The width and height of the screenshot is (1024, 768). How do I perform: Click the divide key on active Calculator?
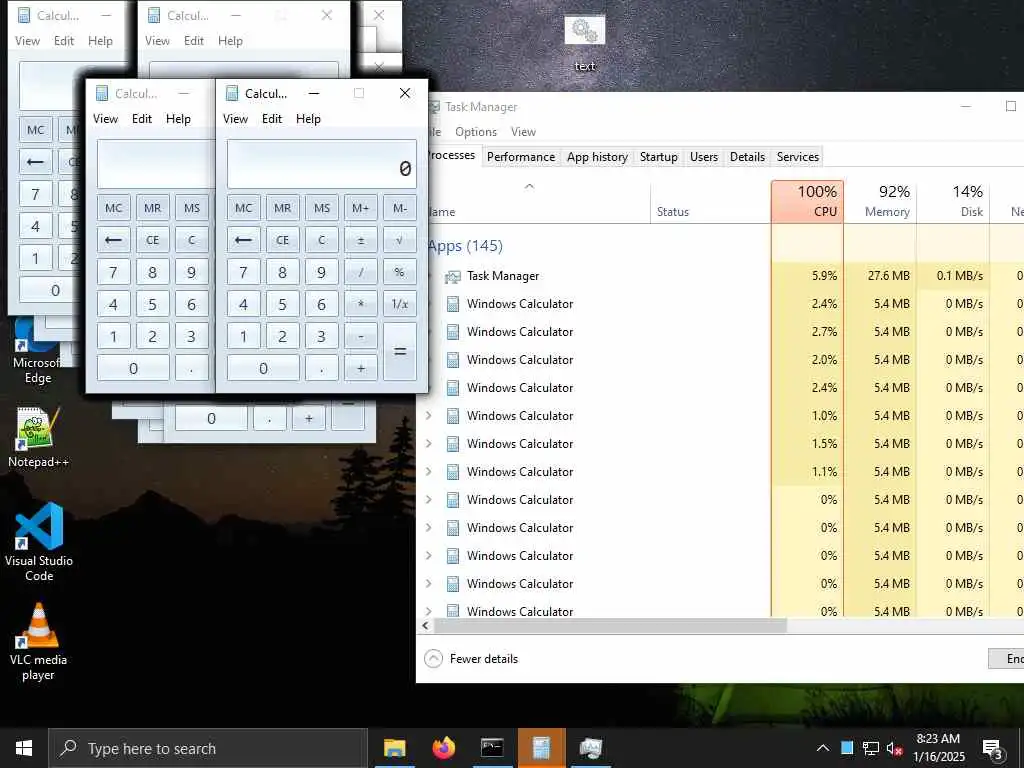tap(360, 272)
